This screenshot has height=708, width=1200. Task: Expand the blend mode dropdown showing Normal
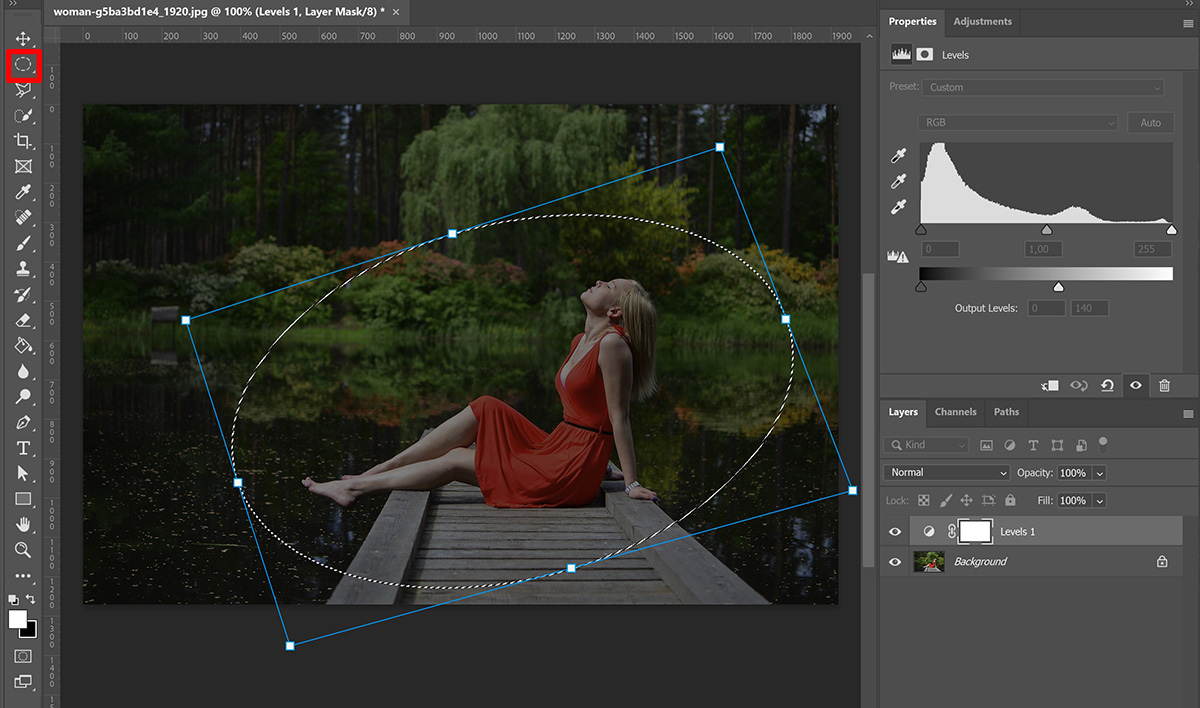pyautogui.click(x=945, y=471)
